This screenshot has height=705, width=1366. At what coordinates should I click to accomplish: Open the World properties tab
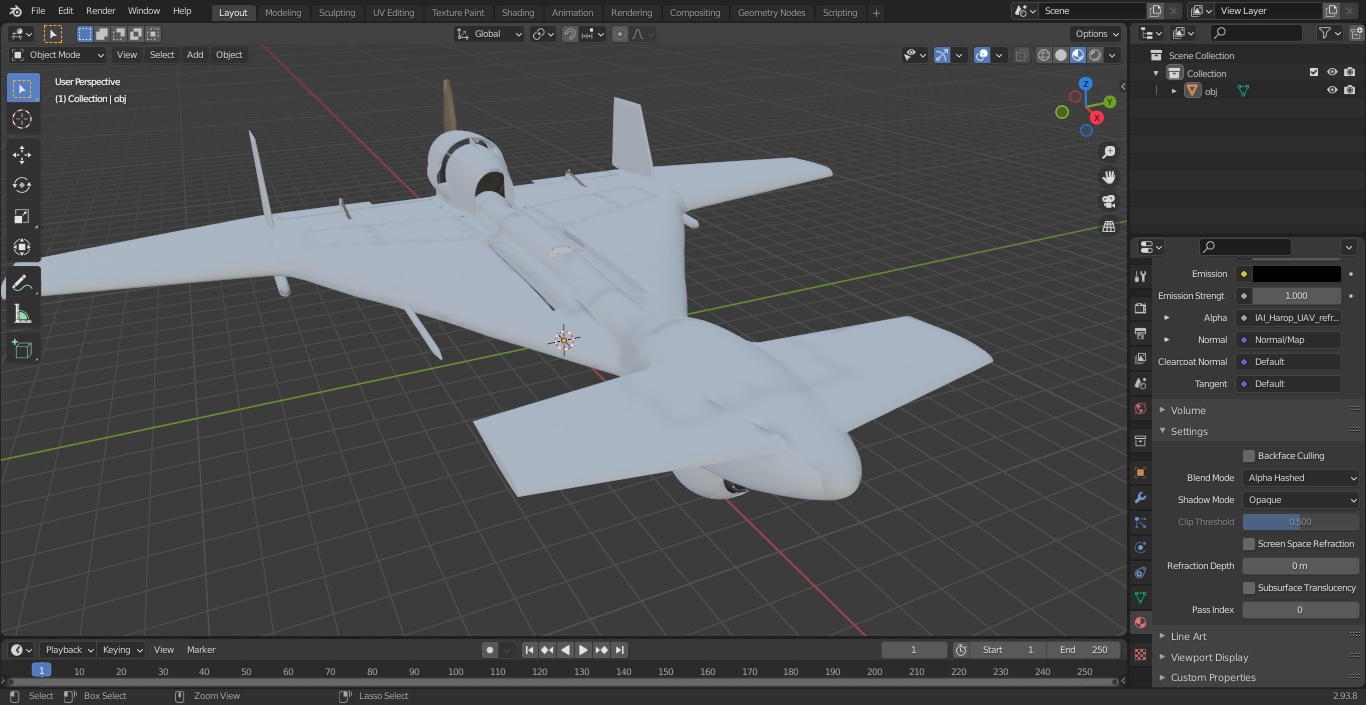pyautogui.click(x=1140, y=408)
